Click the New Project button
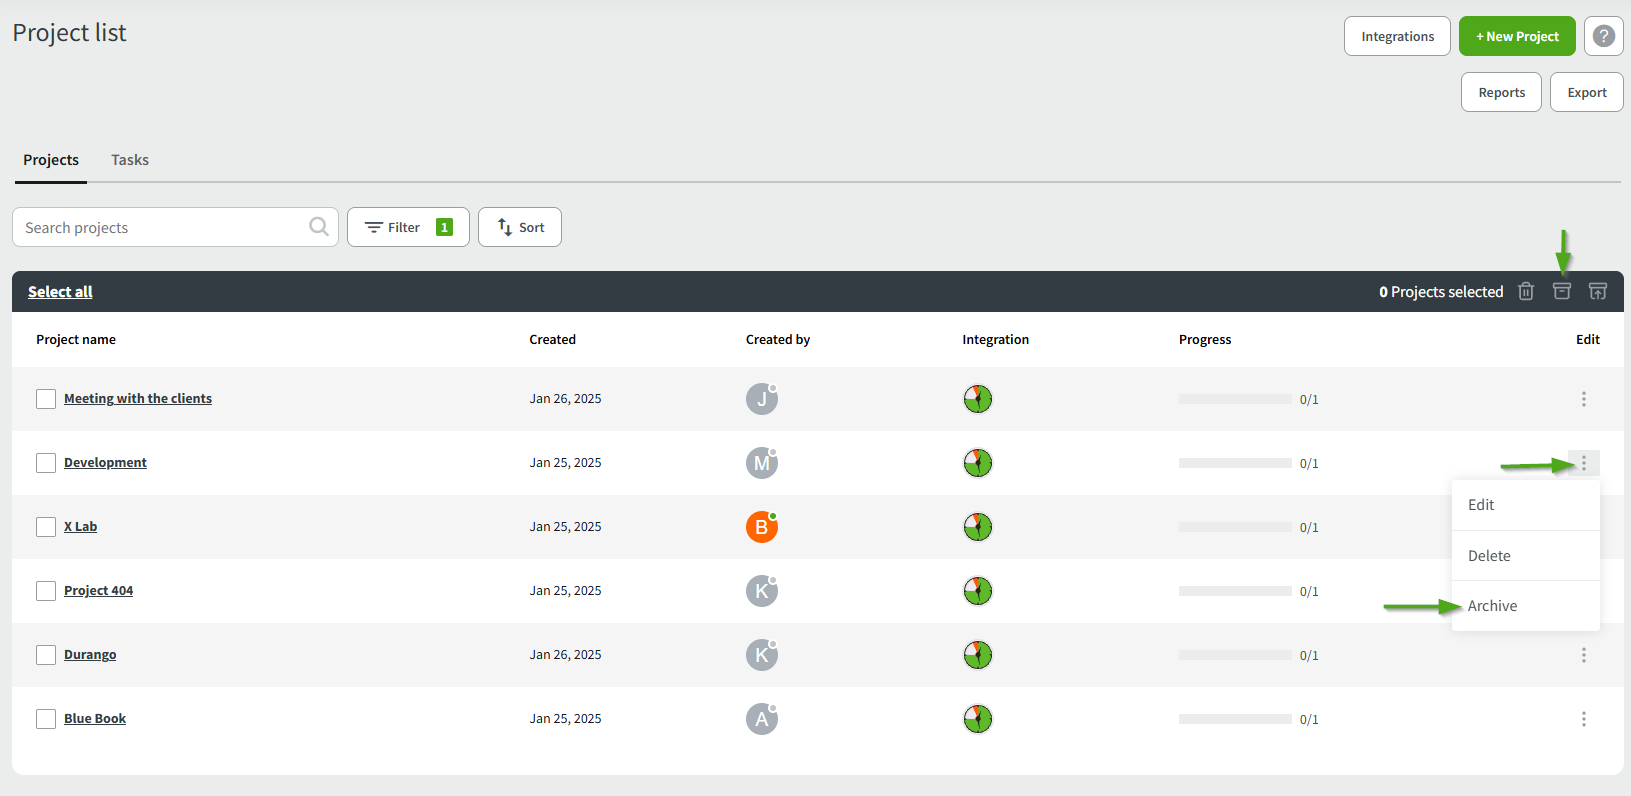1631x796 pixels. tap(1516, 36)
